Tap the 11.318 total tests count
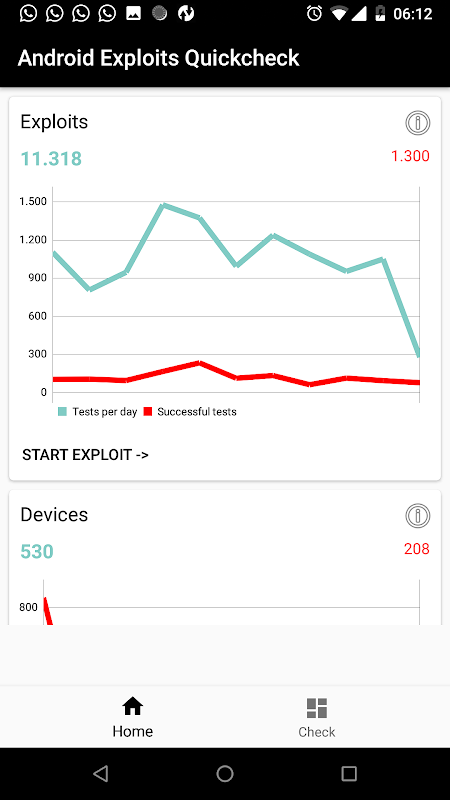The image size is (450, 800). (x=51, y=159)
